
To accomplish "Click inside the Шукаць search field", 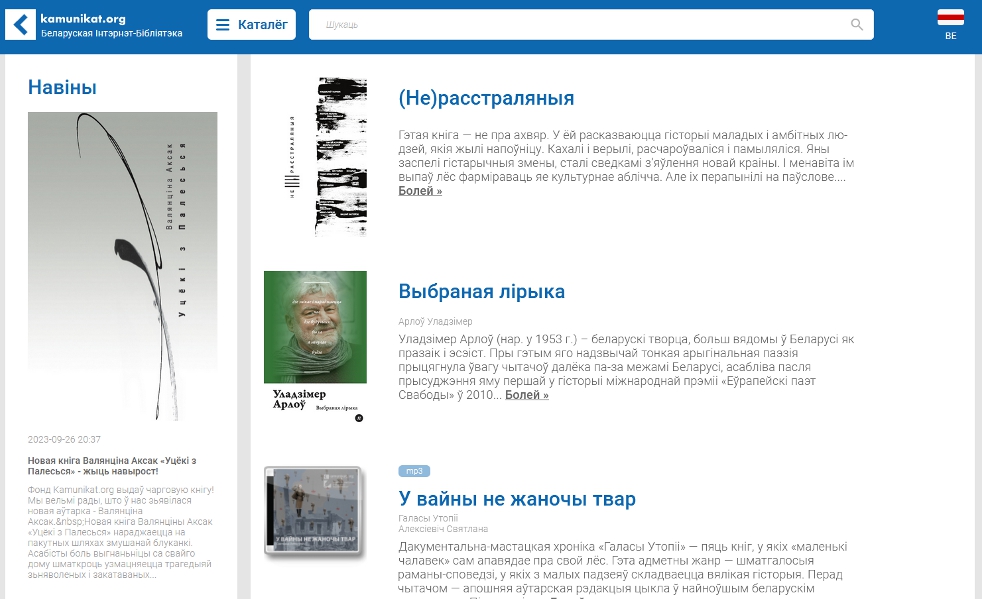I will pyautogui.click(x=500, y=24).
